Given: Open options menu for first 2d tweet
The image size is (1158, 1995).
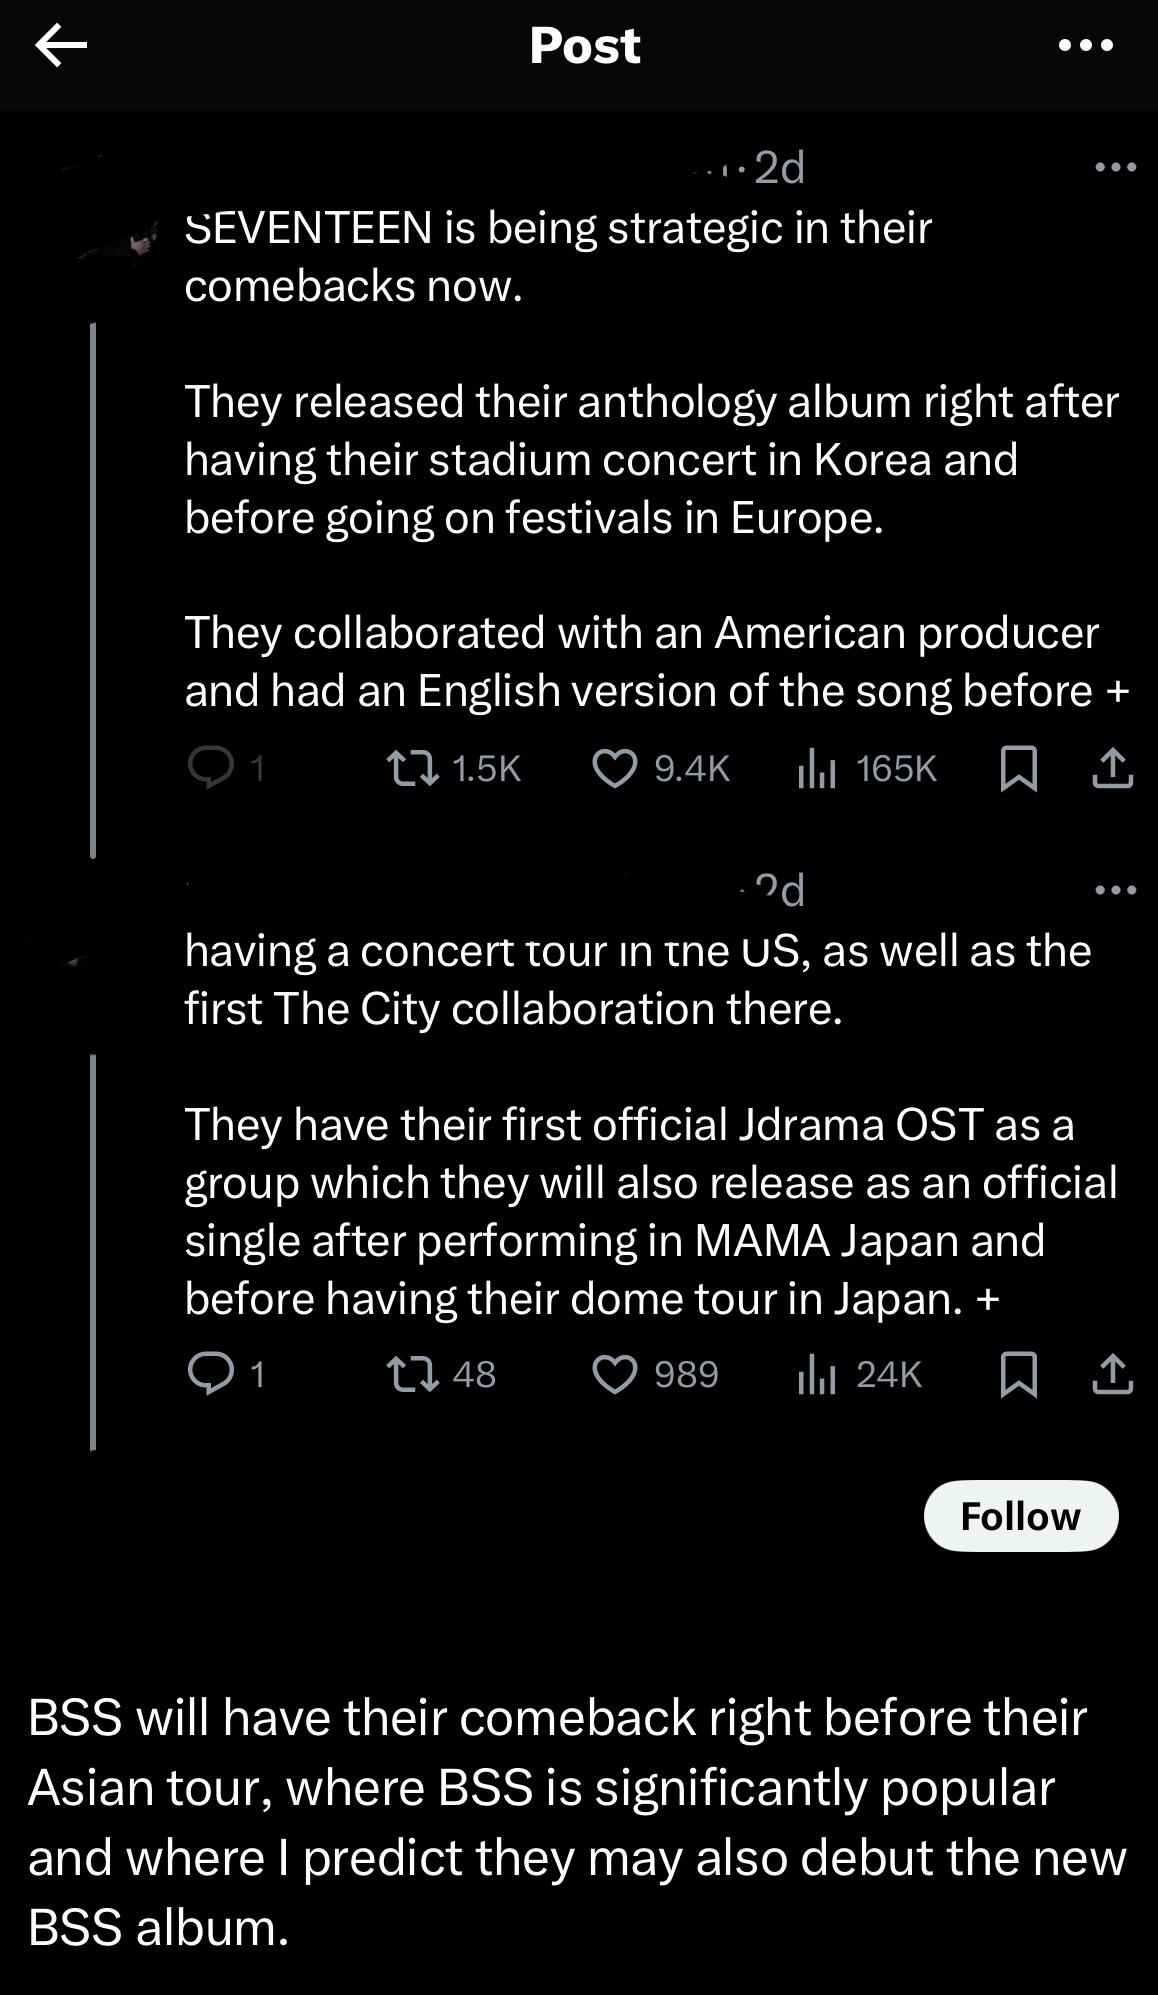Looking at the screenshot, I should pos(1115,167).
